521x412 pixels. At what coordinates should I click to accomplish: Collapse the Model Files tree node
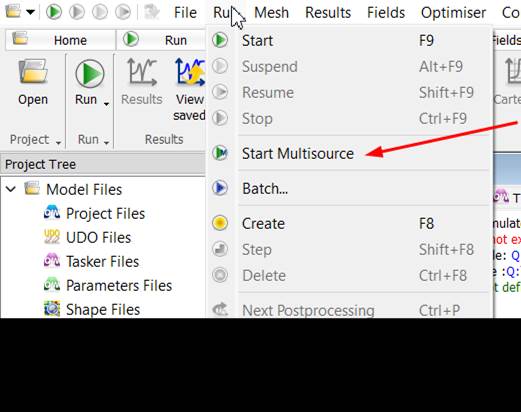click(11, 189)
